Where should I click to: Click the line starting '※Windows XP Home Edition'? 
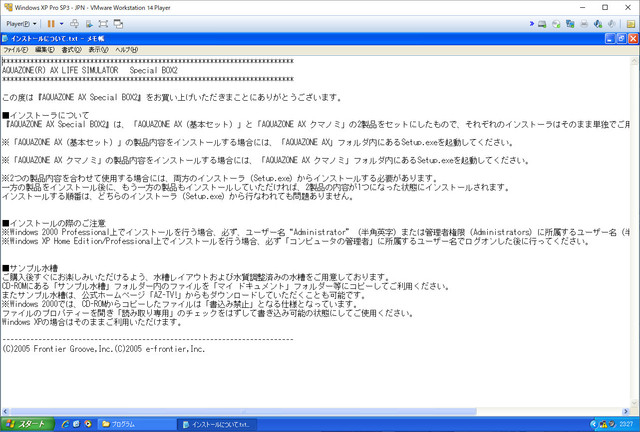(x=296, y=241)
